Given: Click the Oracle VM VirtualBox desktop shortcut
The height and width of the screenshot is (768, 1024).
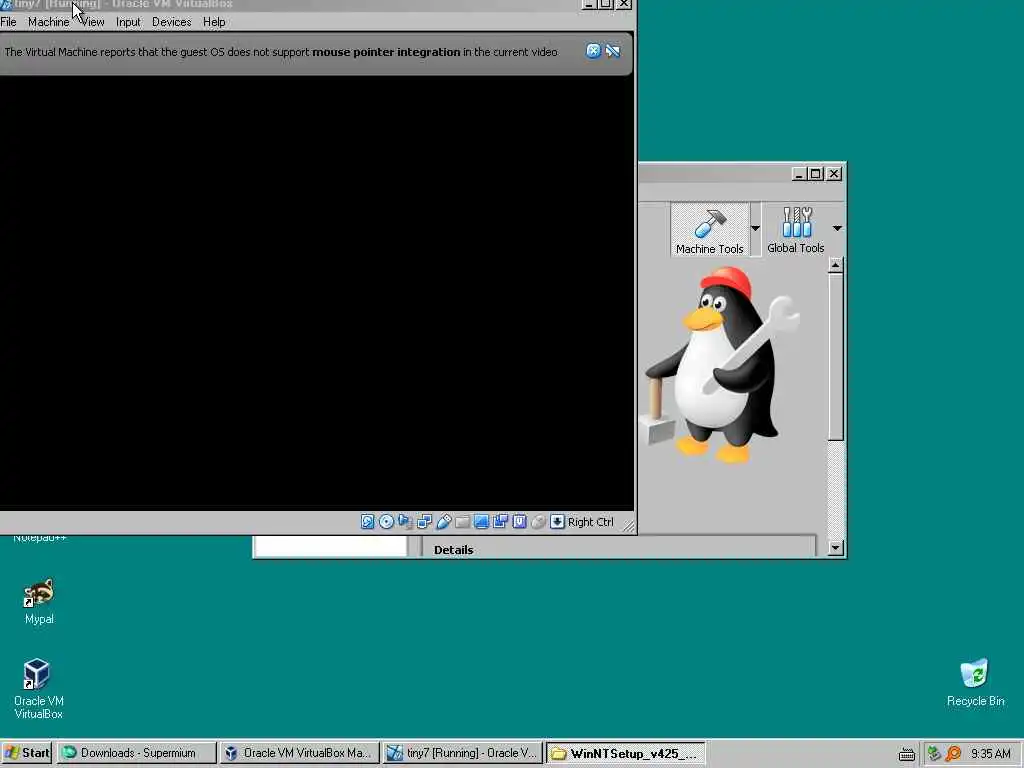Looking at the screenshot, I should (x=39, y=689).
